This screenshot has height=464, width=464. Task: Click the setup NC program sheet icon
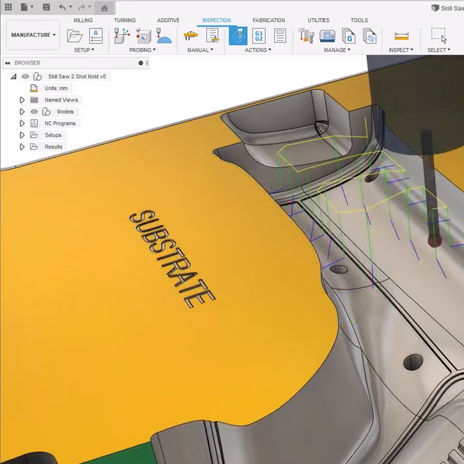(96, 36)
